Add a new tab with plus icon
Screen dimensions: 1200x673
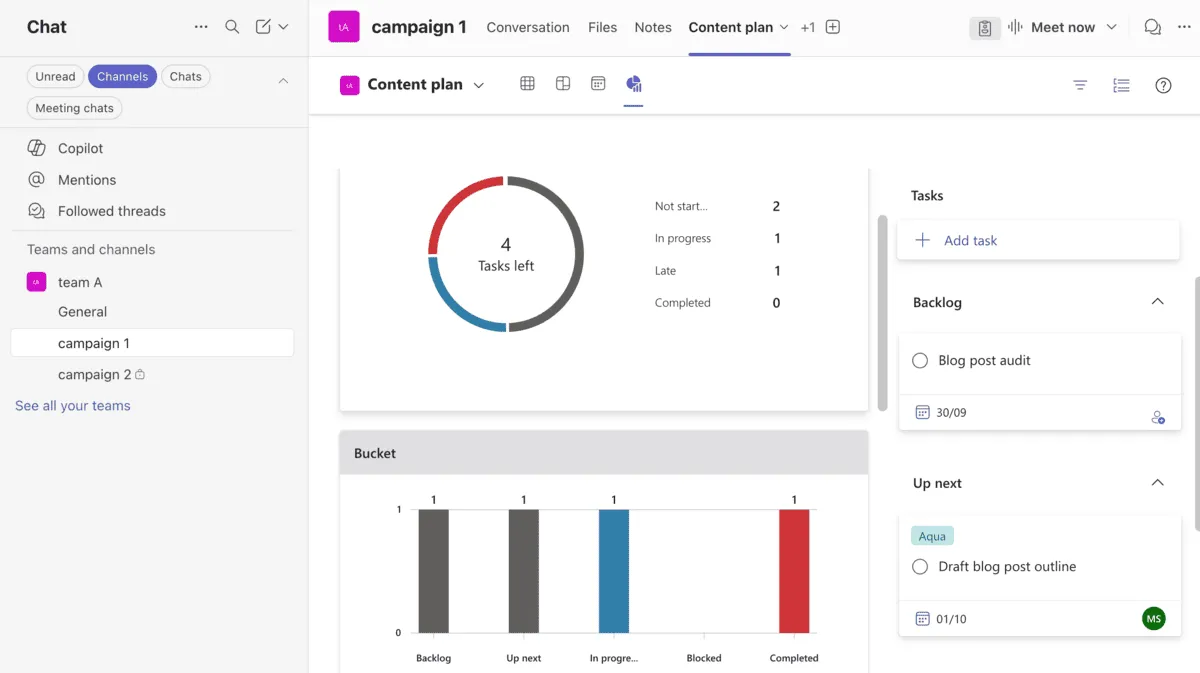pyautogui.click(x=833, y=27)
